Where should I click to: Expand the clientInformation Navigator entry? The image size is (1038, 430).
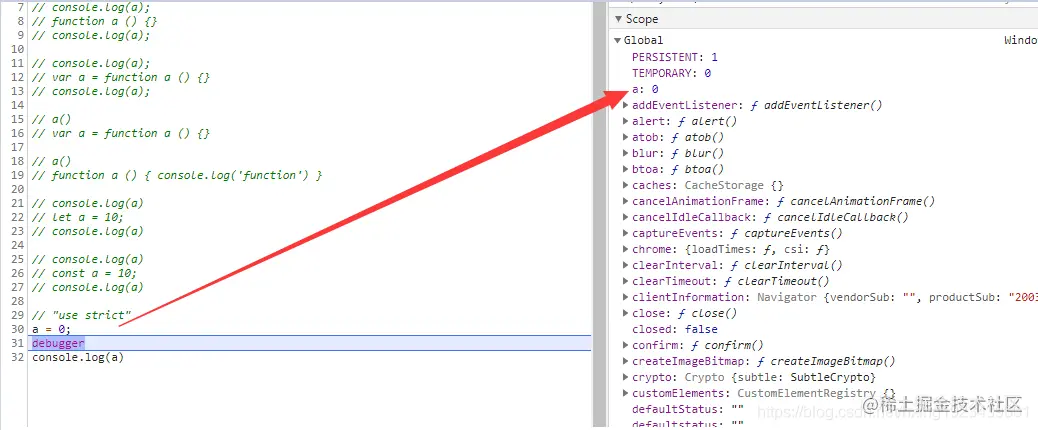click(x=626, y=297)
